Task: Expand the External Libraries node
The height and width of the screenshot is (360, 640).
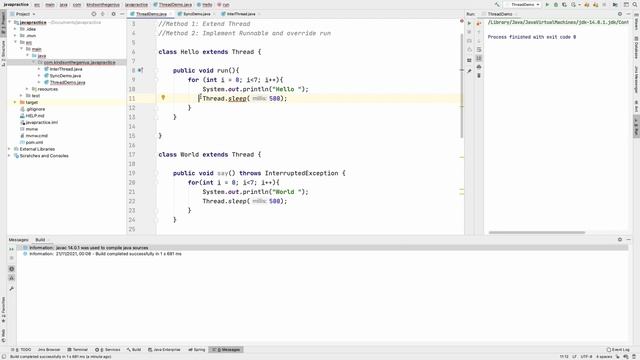Action: [9, 149]
